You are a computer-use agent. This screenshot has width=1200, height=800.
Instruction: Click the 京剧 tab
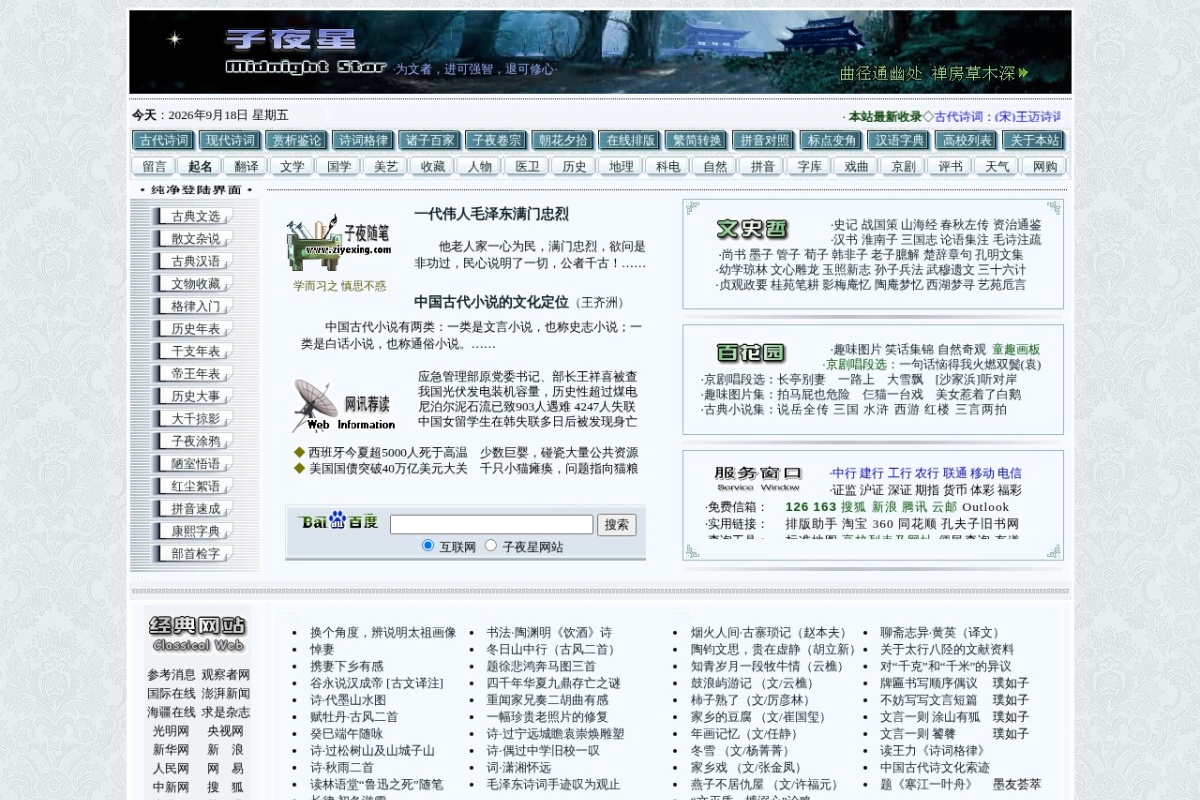click(903, 166)
